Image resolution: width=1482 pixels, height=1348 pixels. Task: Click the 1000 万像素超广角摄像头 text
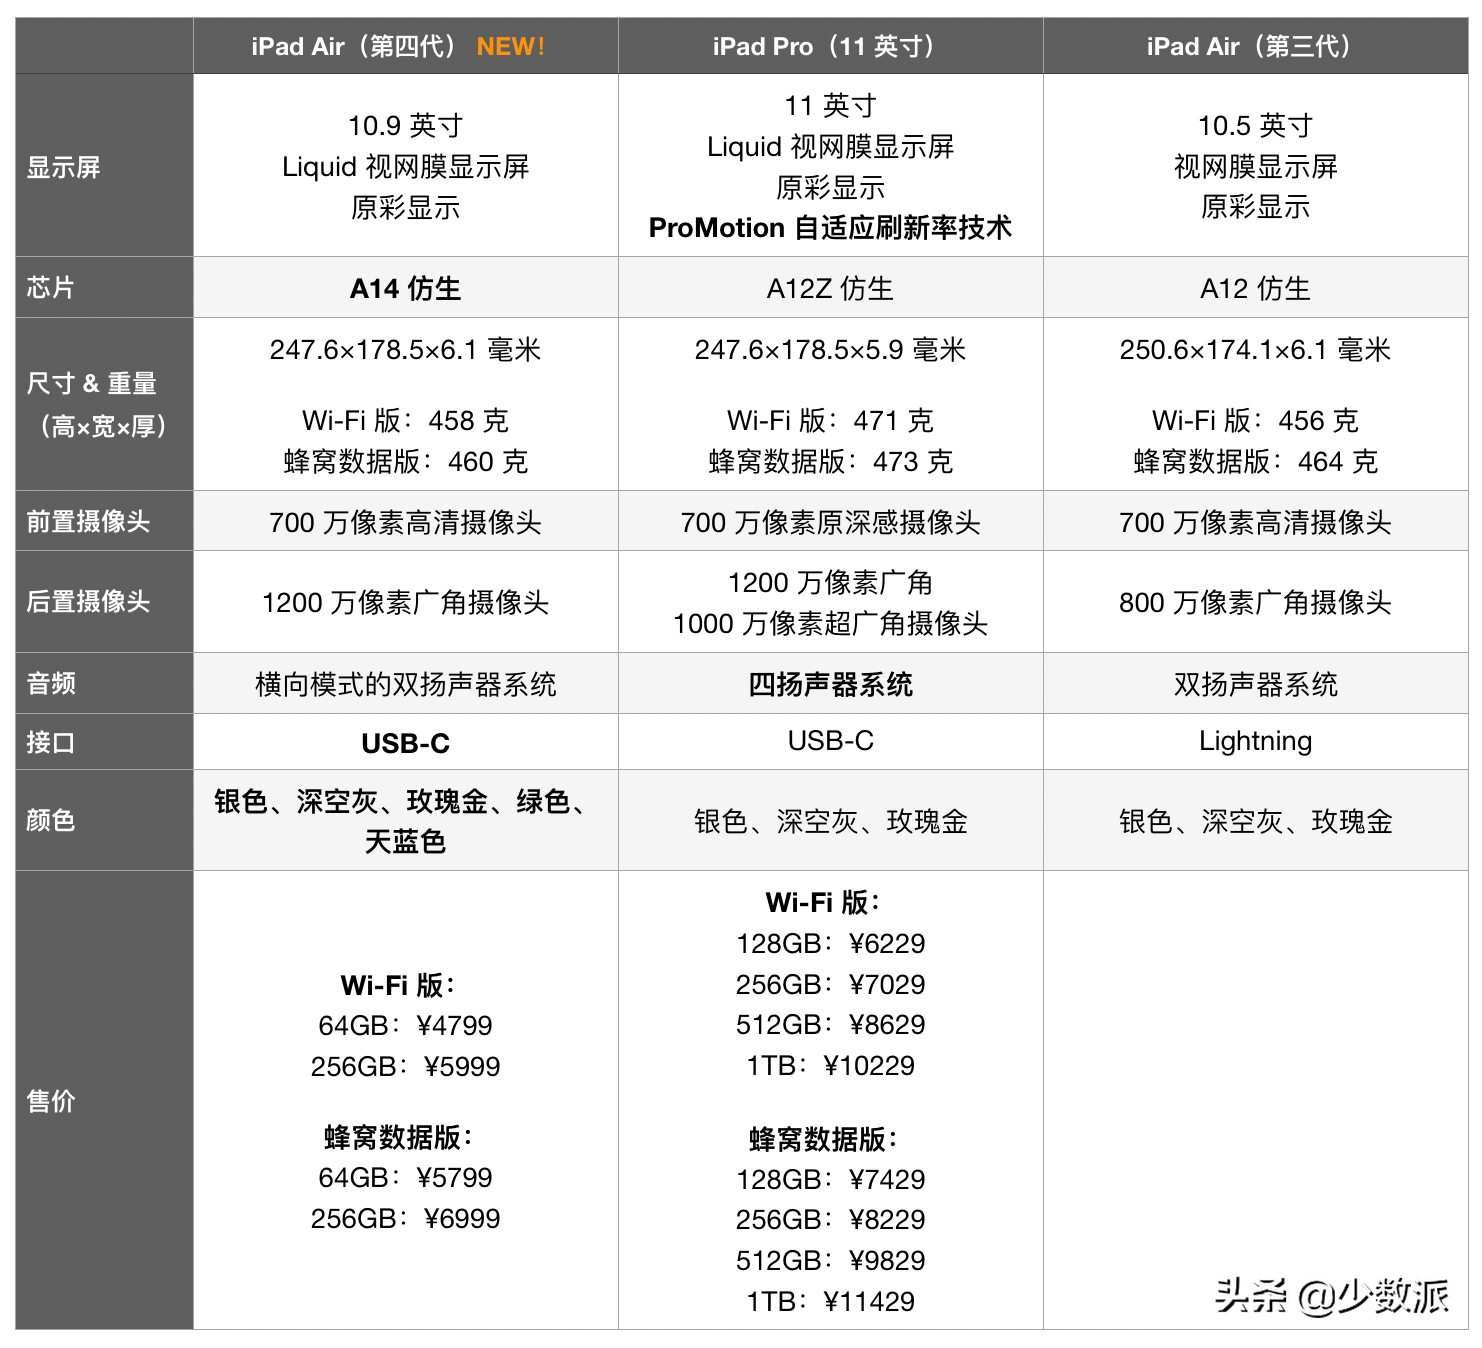click(830, 624)
